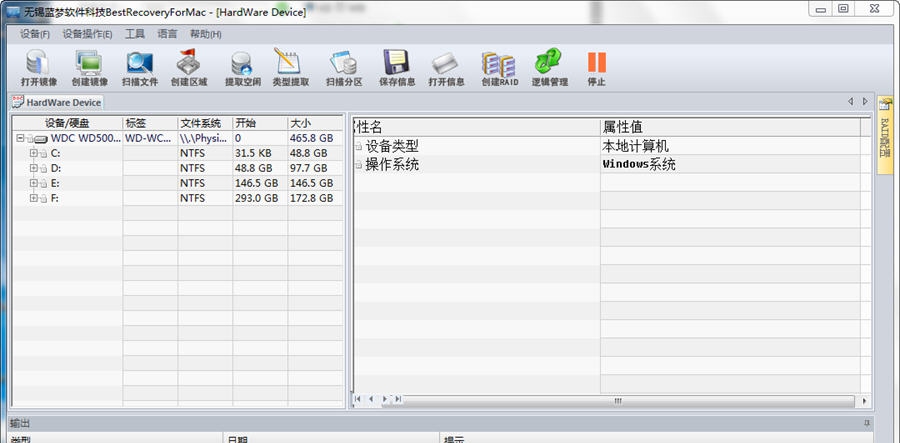Click the 31.5 KB start cell
This screenshot has height=443, width=900.
point(260,153)
